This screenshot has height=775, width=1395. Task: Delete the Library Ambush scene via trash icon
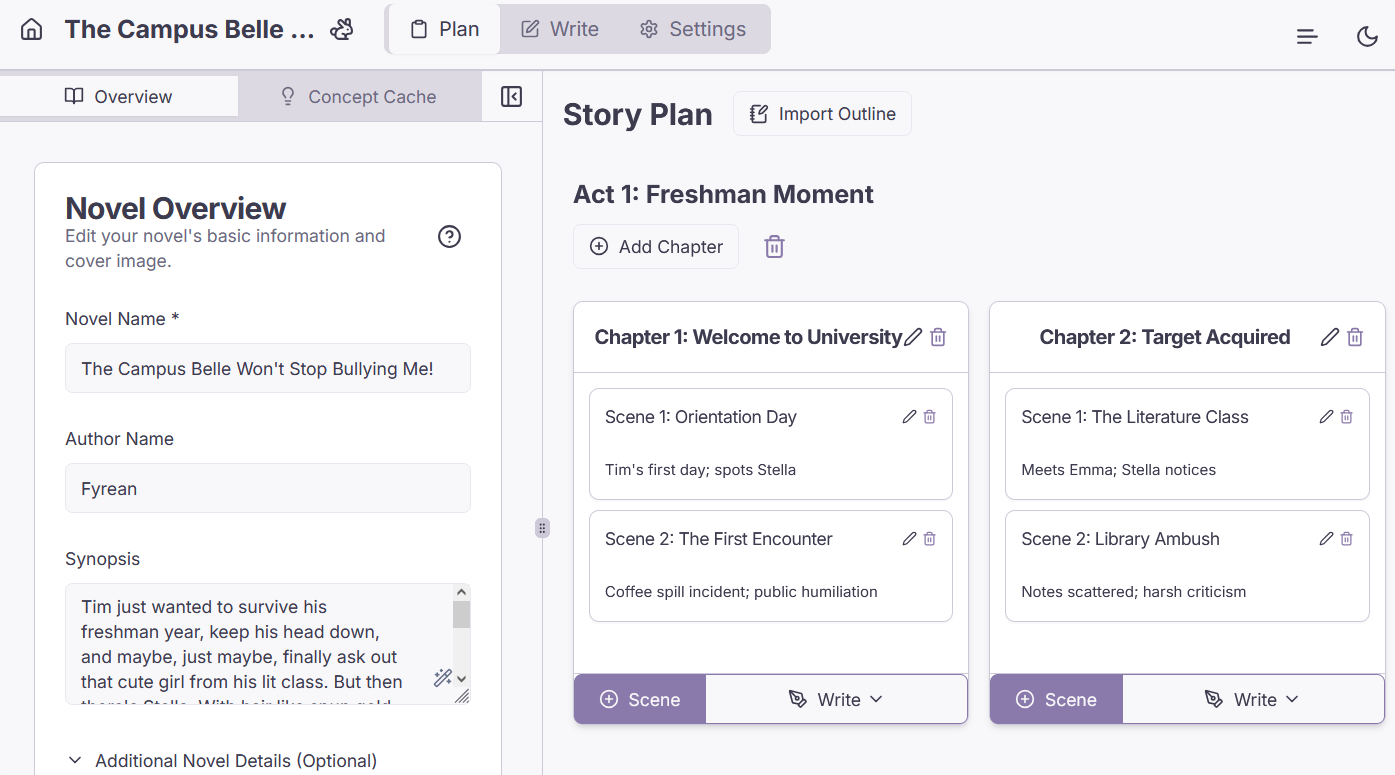(1345, 538)
